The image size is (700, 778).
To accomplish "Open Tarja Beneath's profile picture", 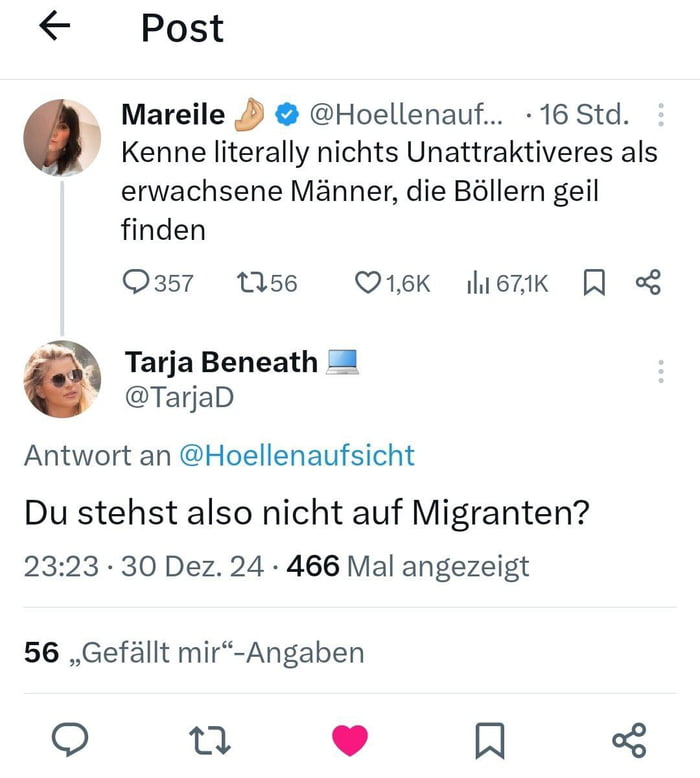I will point(62,379).
